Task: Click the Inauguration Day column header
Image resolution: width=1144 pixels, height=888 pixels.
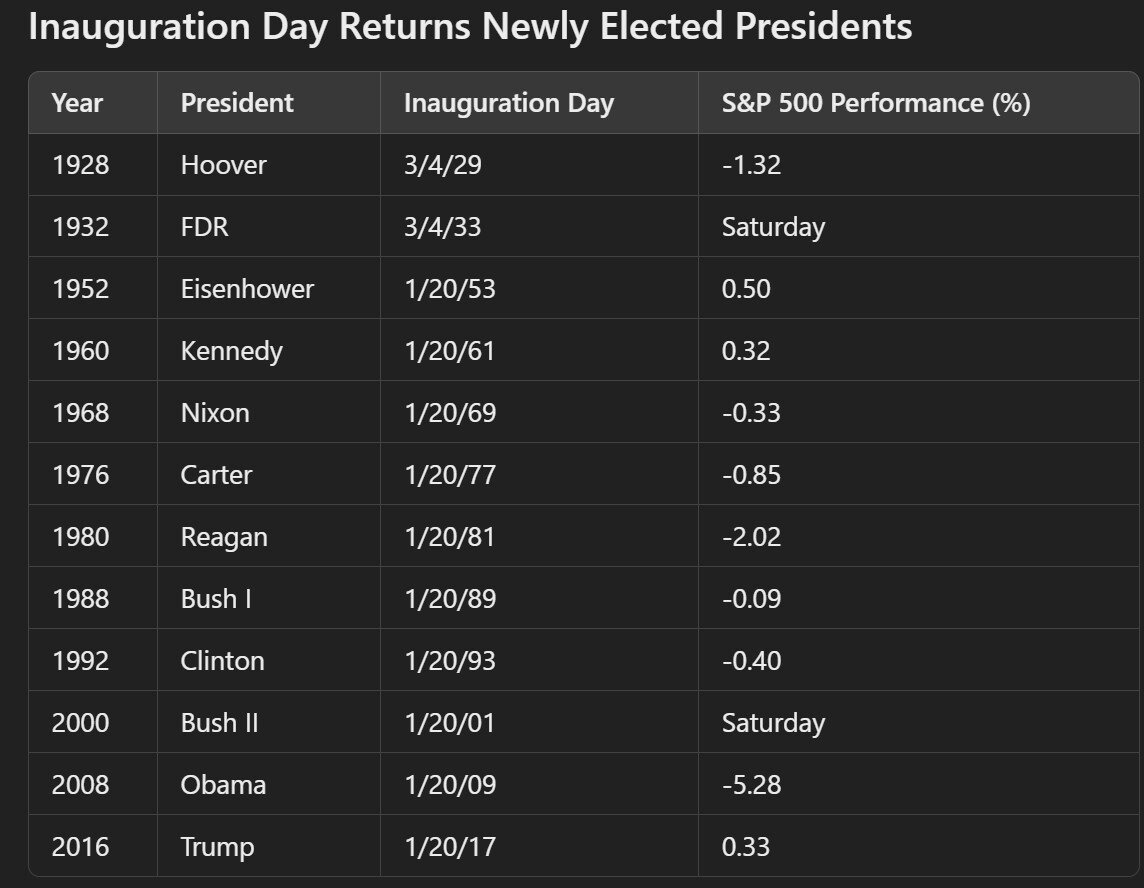Action: 508,103
